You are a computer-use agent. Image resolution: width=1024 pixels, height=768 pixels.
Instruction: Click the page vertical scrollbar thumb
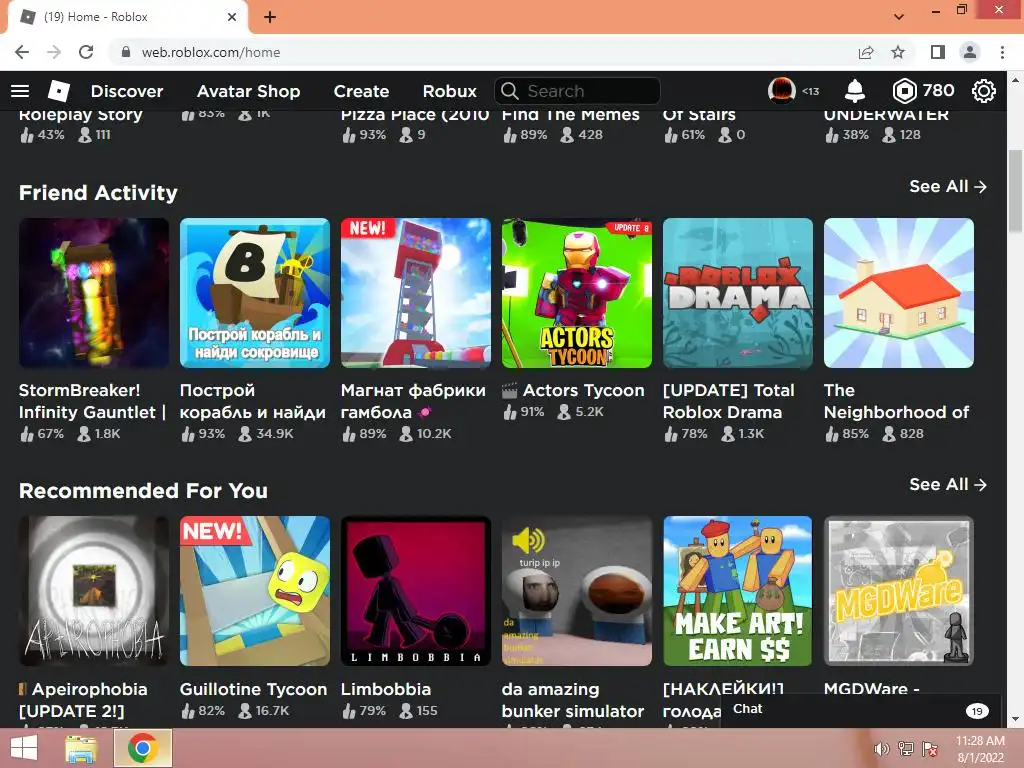pyautogui.click(x=1015, y=191)
